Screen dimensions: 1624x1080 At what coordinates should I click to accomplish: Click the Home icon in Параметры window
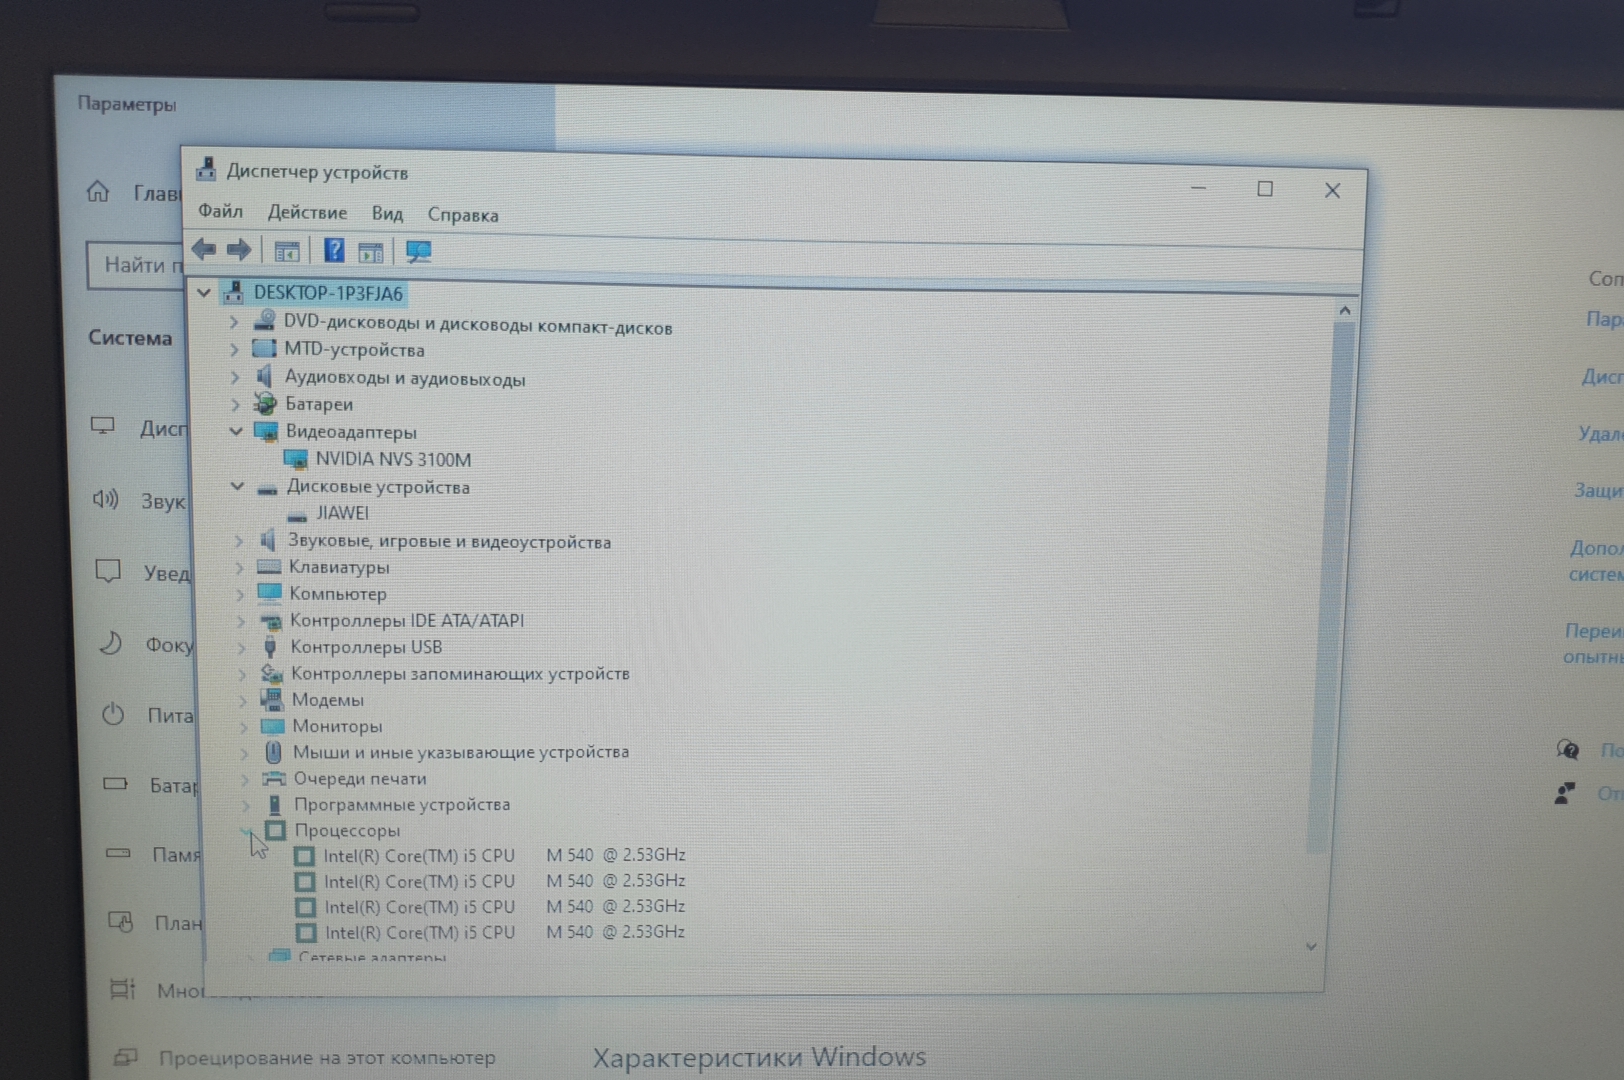tap(98, 191)
